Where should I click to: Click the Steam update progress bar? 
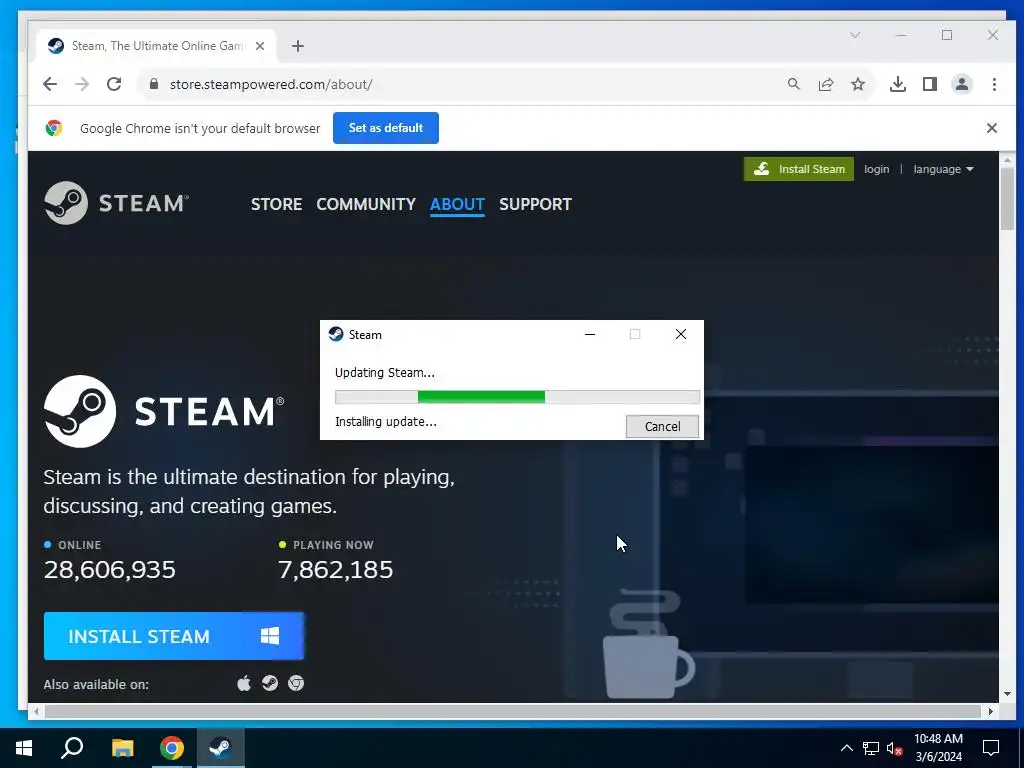pyautogui.click(x=517, y=397)
